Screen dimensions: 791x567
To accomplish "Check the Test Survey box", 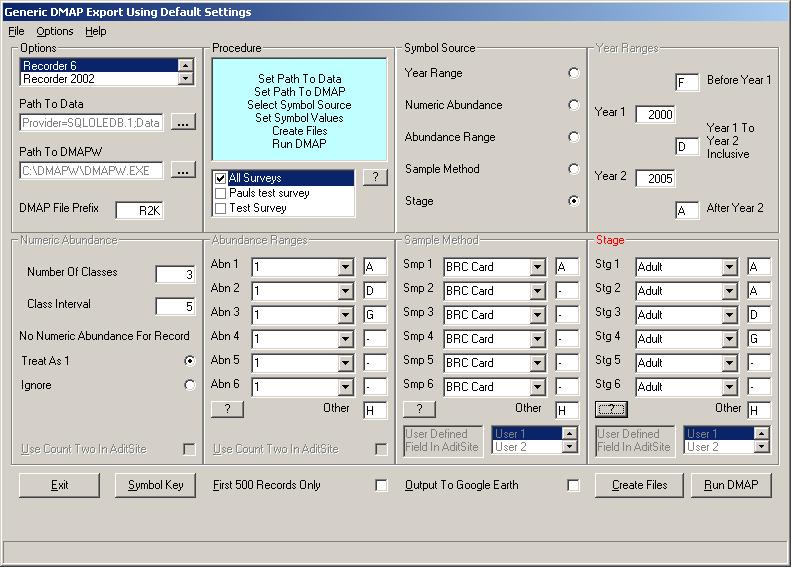I will [x=220, y=208].
